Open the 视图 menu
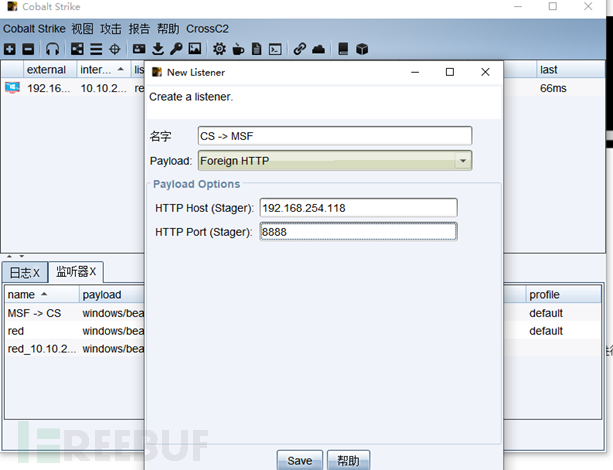613x470 pixels. pos(82,29)
